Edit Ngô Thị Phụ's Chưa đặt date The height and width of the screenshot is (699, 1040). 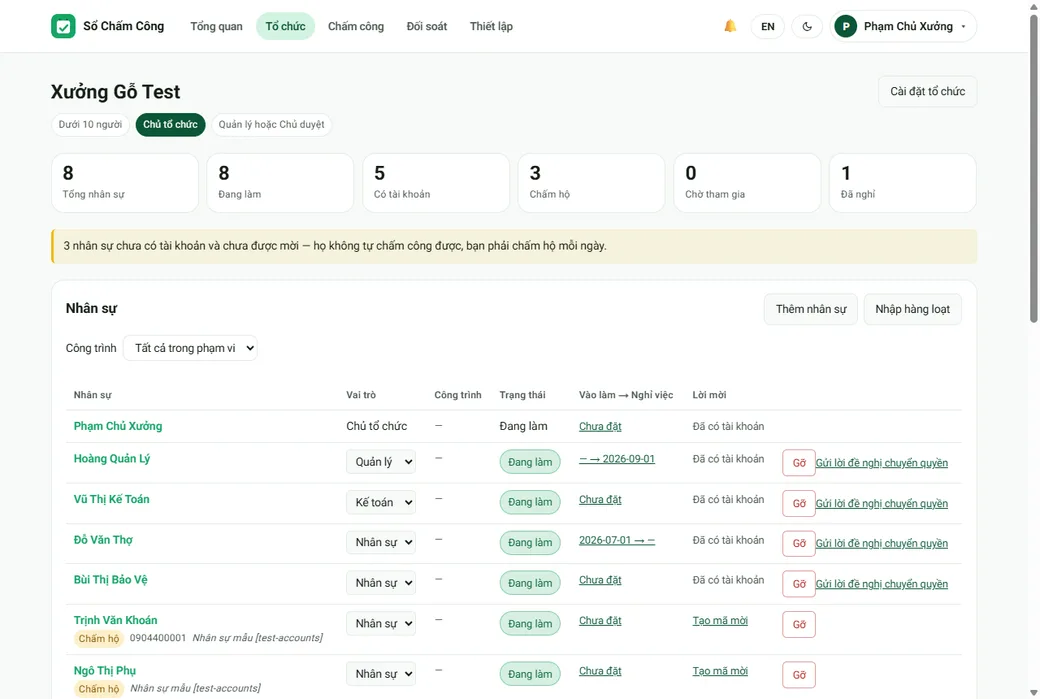click(600, 671)
